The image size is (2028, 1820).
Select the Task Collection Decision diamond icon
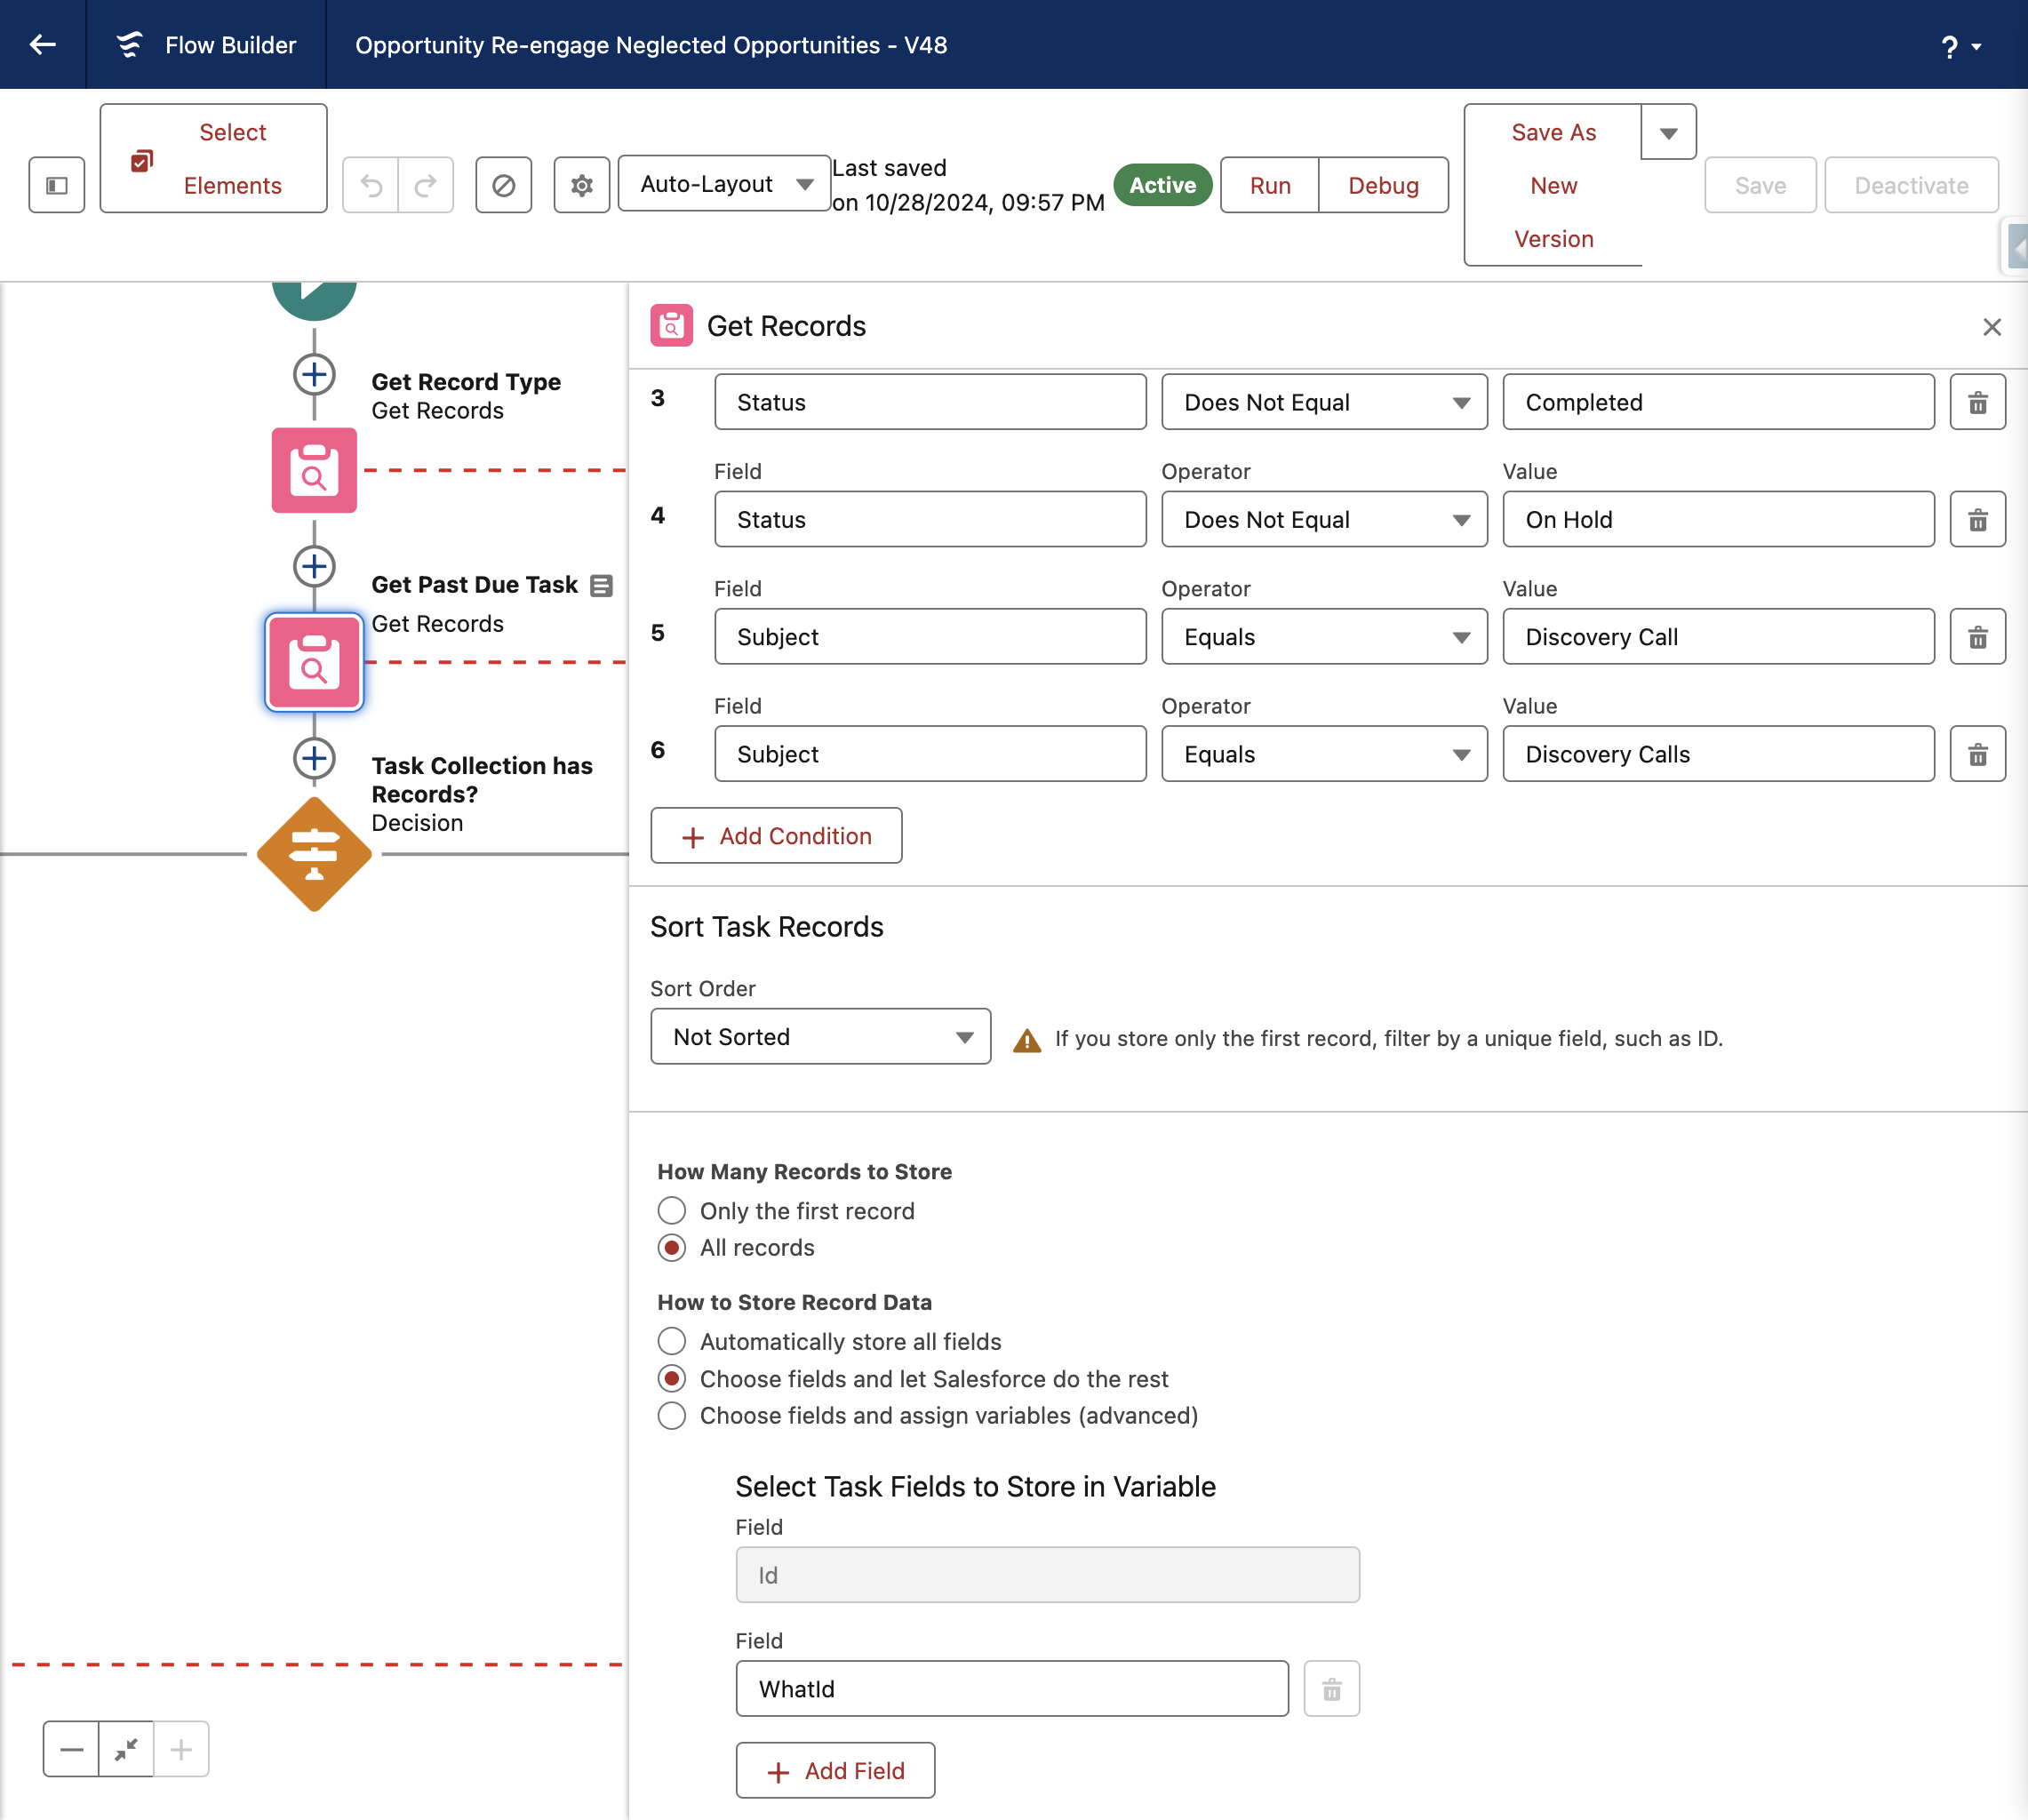[314, 854]
